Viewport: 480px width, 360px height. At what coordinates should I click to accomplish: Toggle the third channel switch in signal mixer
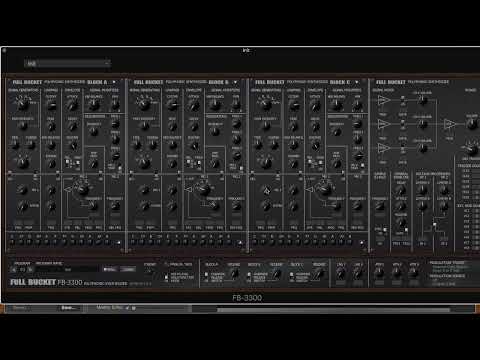pos(403,148)
